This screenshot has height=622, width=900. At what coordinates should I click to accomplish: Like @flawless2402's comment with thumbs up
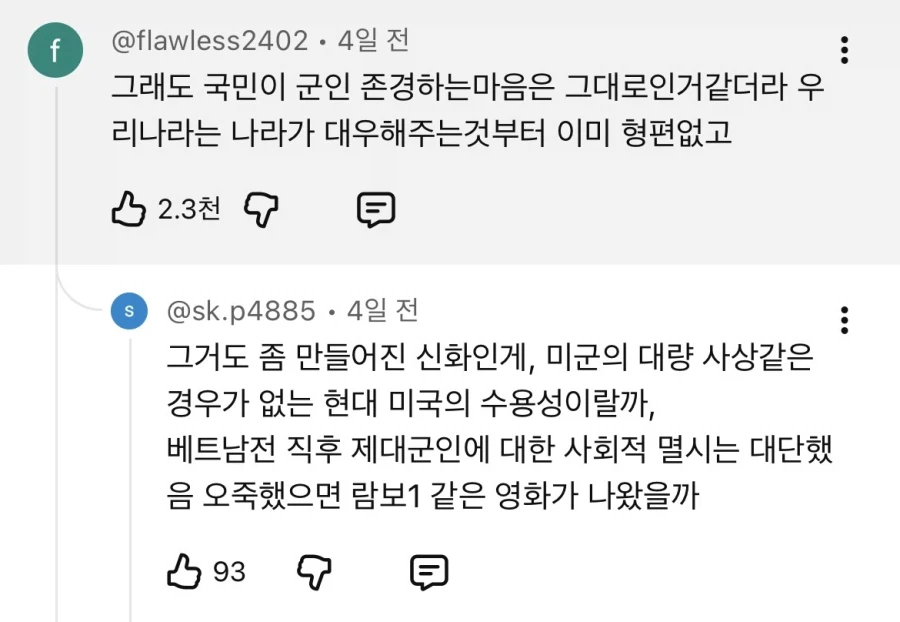(128, 209)
